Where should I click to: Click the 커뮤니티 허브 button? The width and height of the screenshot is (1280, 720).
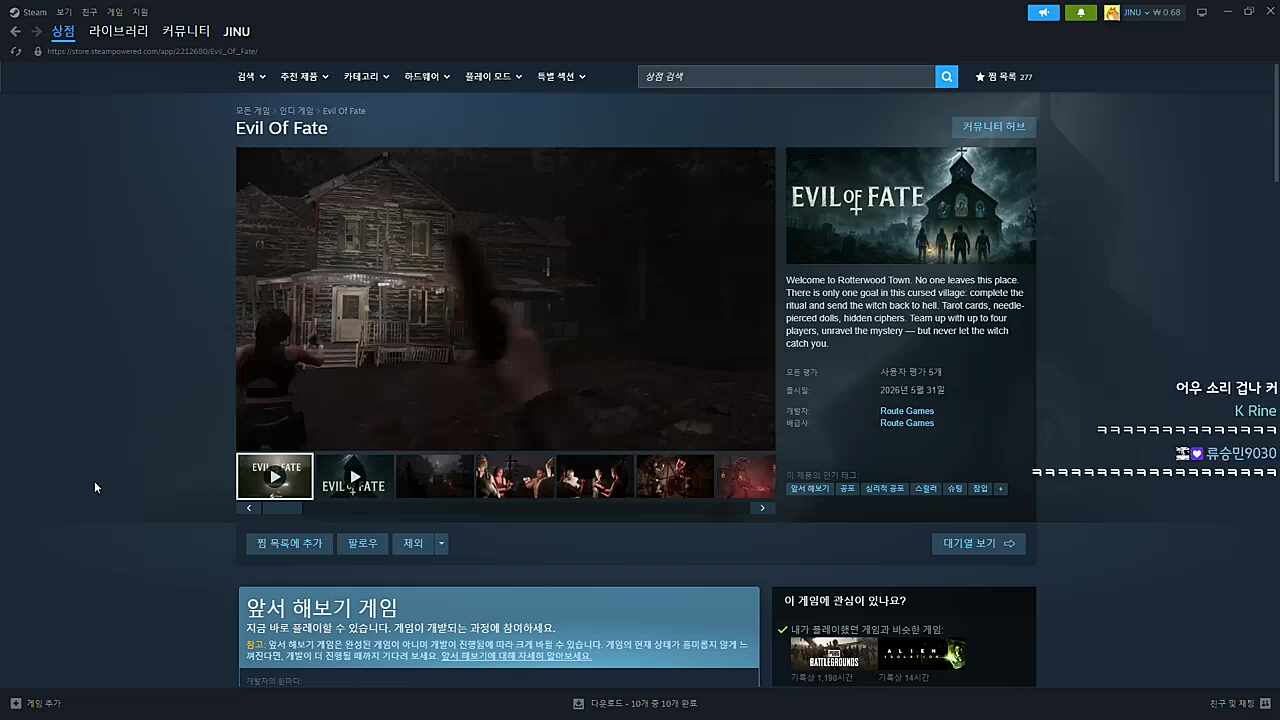coord(994,127)
